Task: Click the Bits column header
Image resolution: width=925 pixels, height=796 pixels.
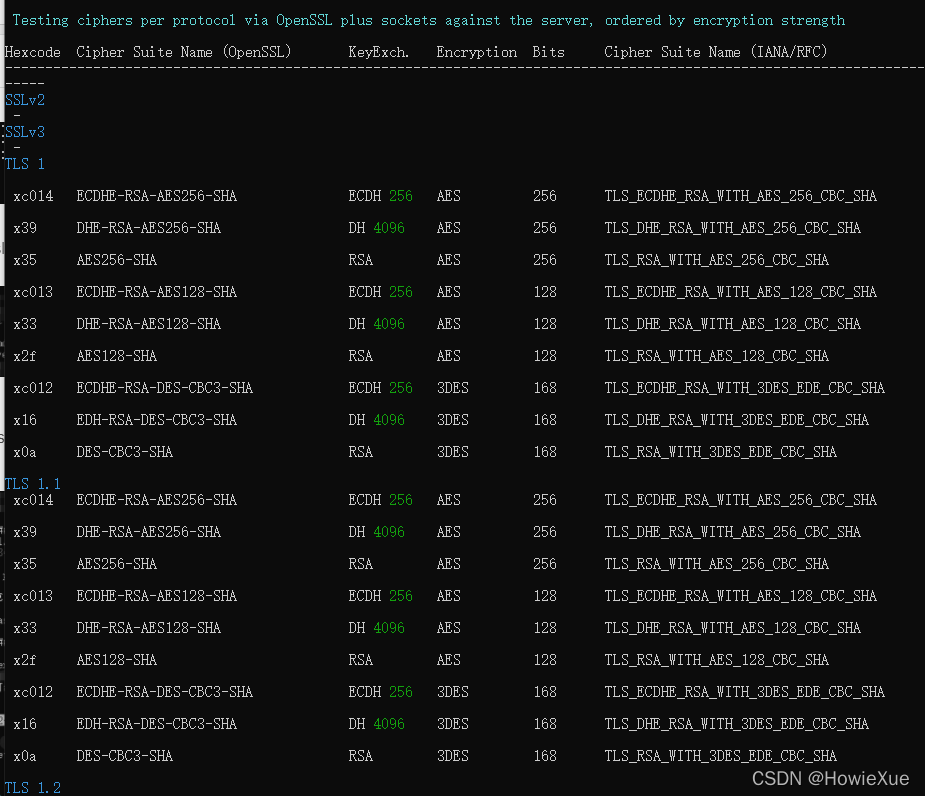Action: point(548,53)
